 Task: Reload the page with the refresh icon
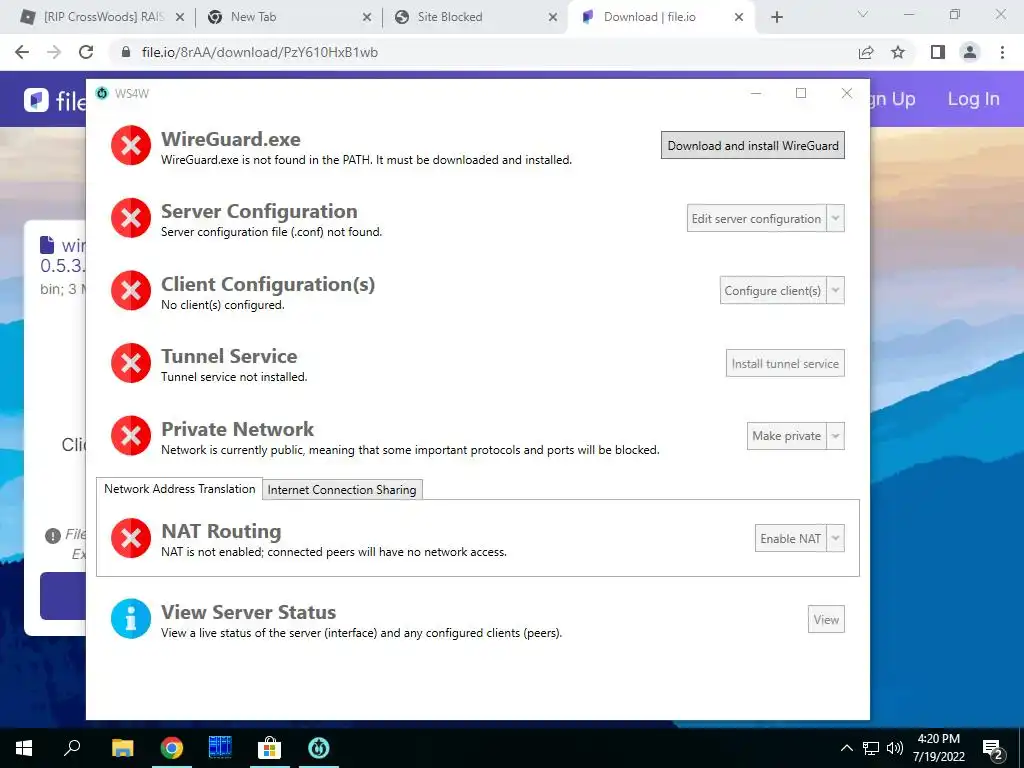pos(86,52)
